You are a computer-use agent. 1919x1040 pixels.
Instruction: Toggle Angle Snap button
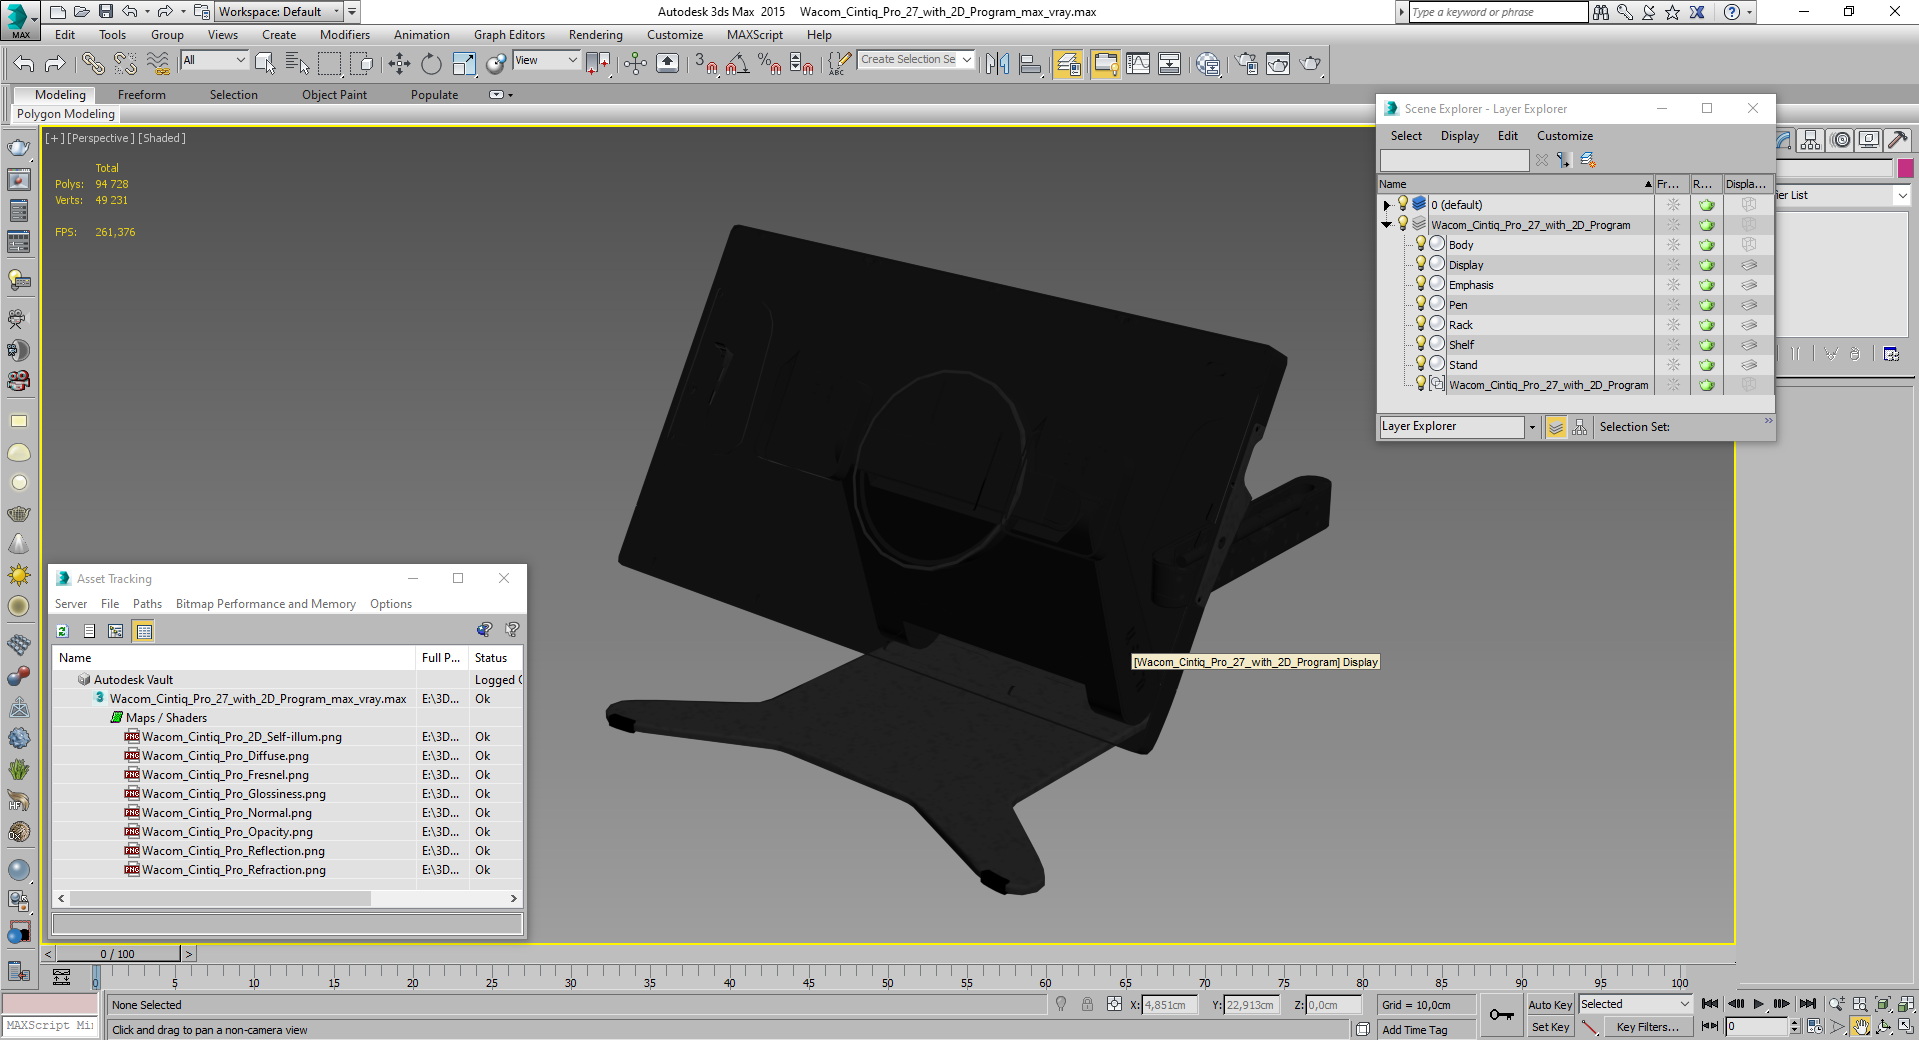pos(738,64)
